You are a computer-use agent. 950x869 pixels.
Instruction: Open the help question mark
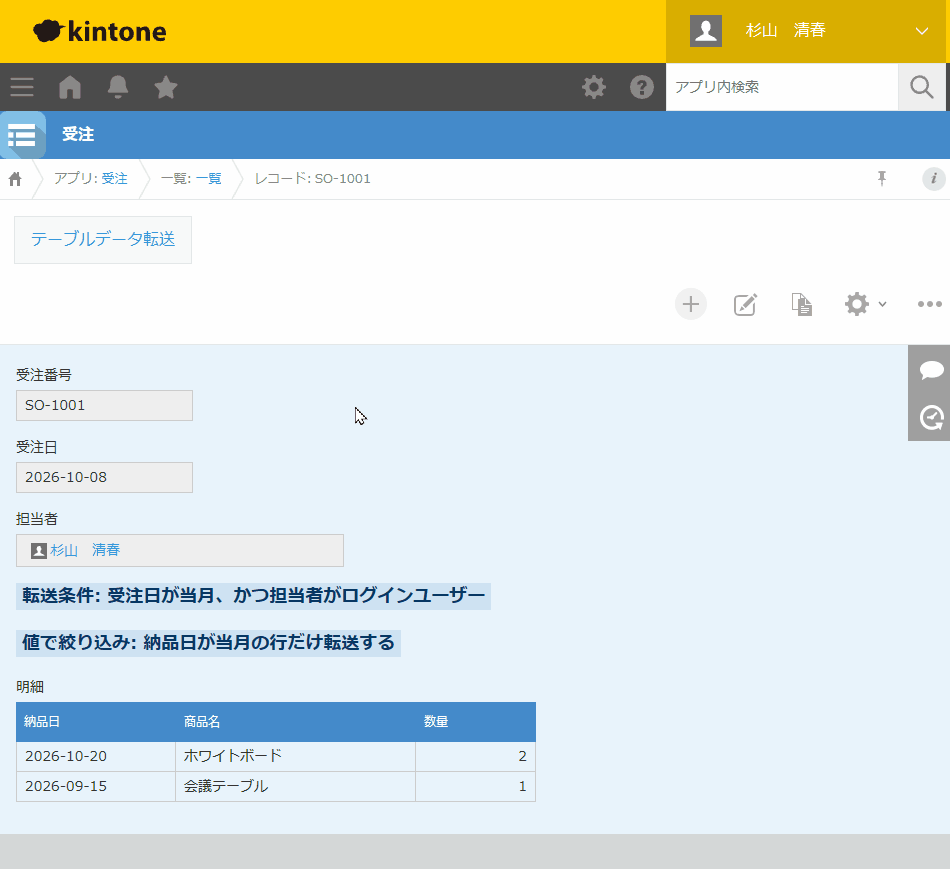pyautogui.click(x=642, y=87)
